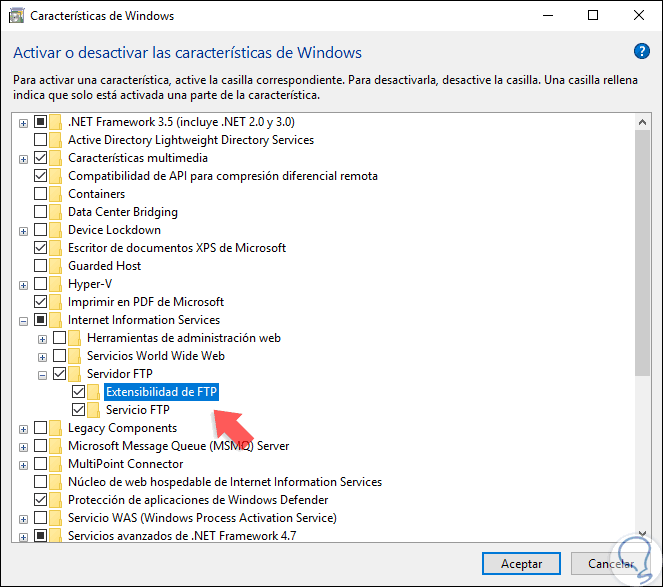The width and height of the screenshot is (663, 587).
Task: Click the Device Lockdown folder icon
Action: point(57,230)
